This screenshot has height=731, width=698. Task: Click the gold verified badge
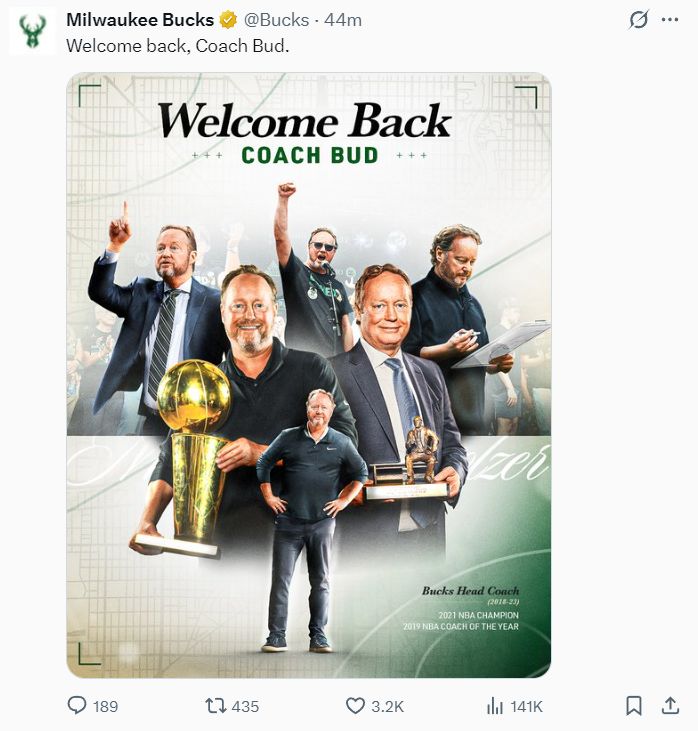pyautogui.click(x=229, y=20)
